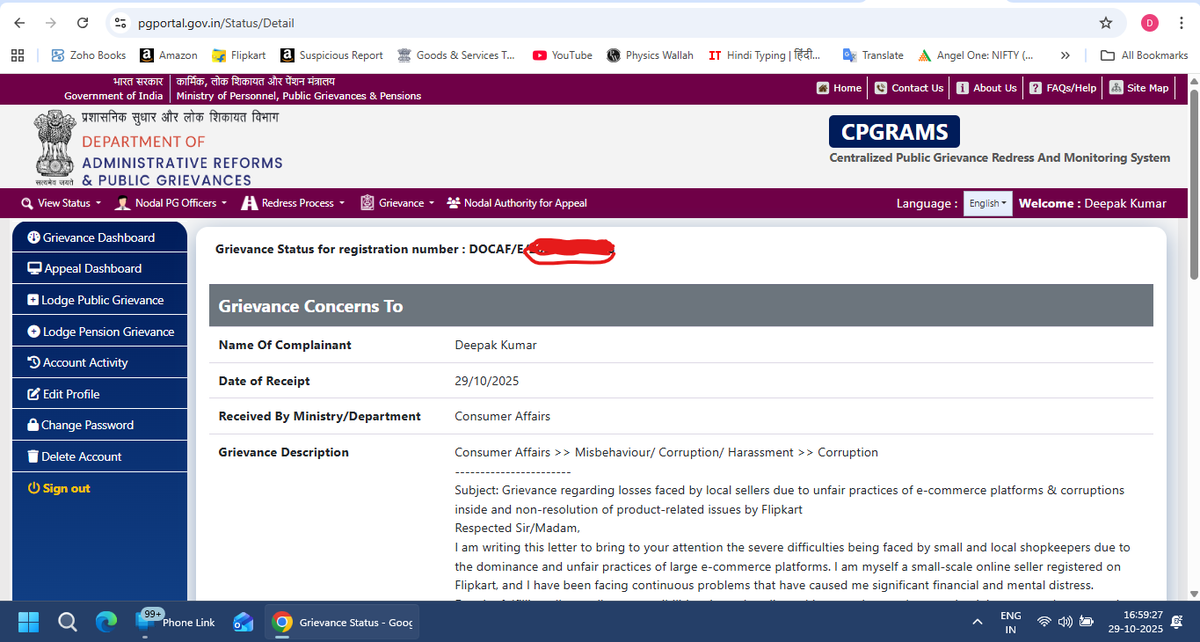
Task: Open the Windows Start menu
Action: pyautogui.click(x=28, y=621)
